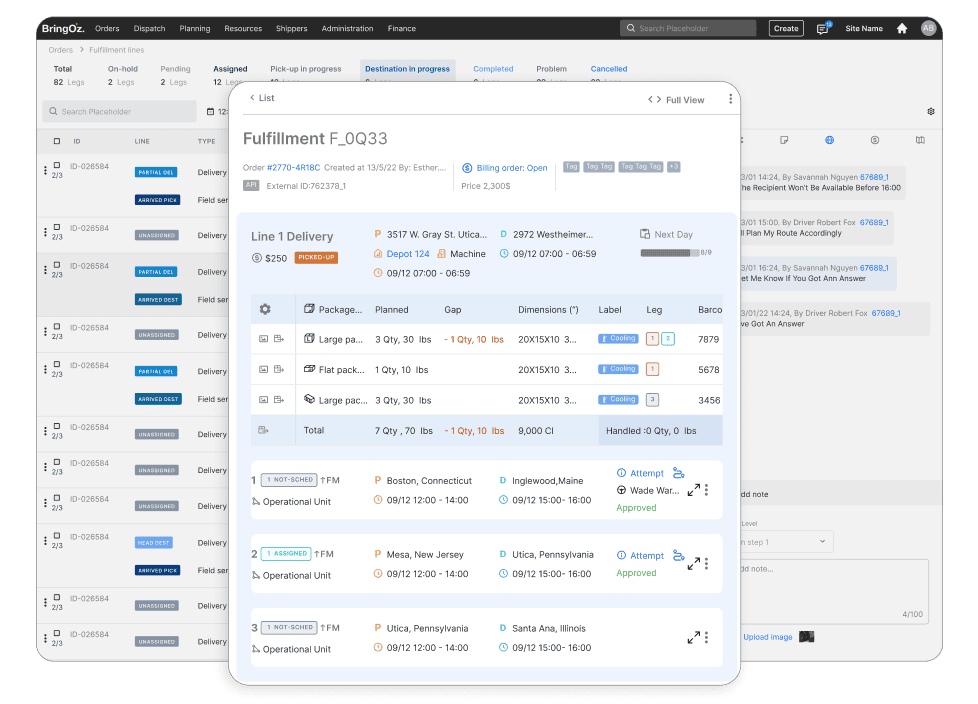978x704 pixels.
Task: Click the move icon in Total row
Action: [x=263, y=430]
